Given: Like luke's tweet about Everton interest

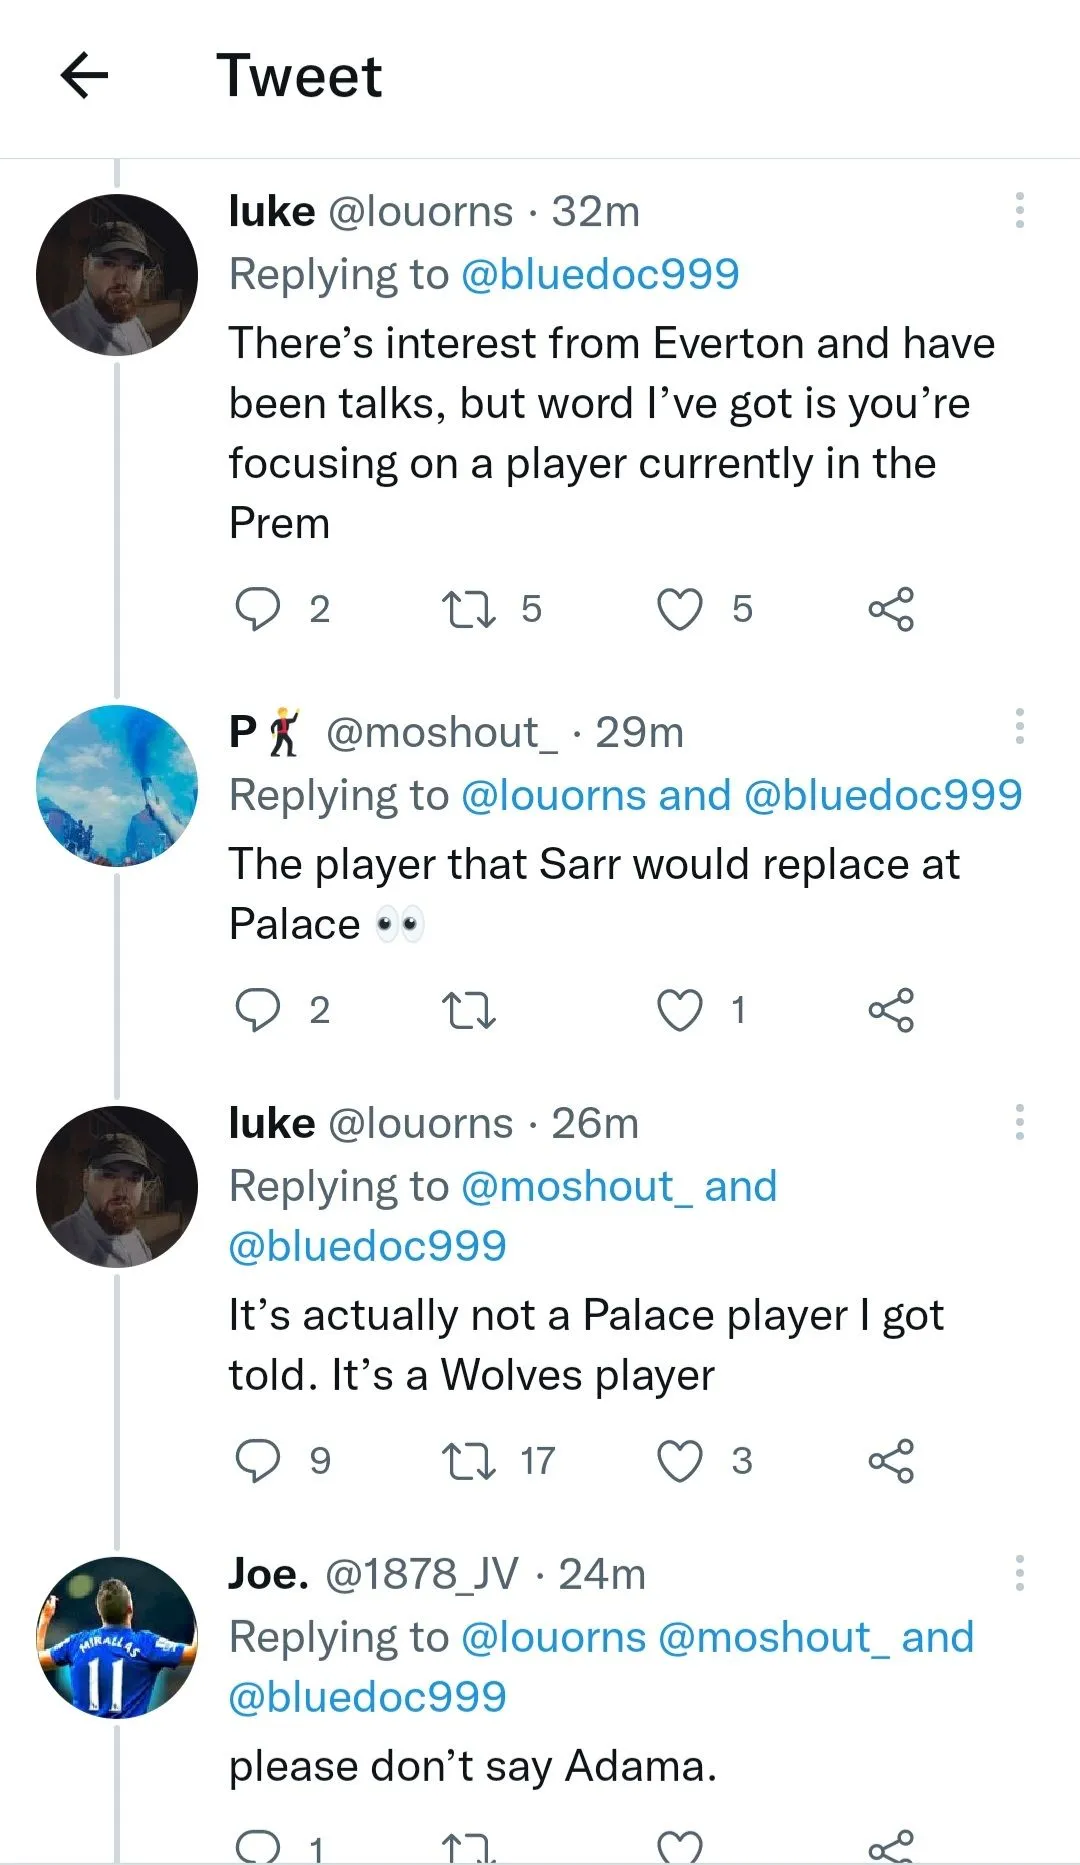Looking at the screenshot, I should [680, 609].
